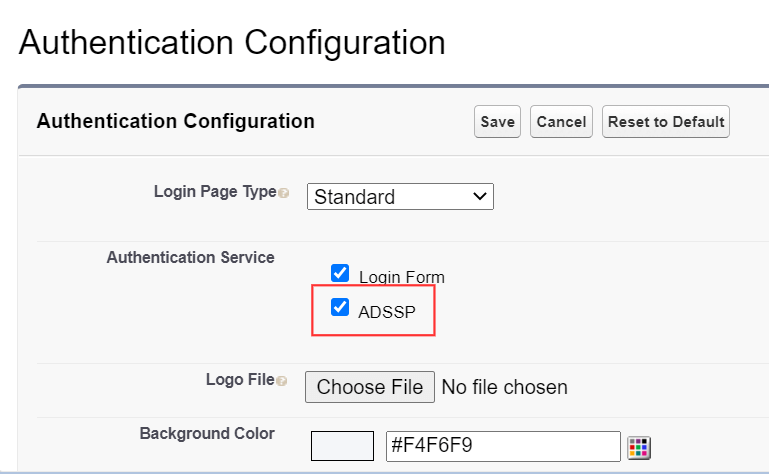The width and height of the screenshot is (769, 474).
Task: Focus the #F4F6F9 hex color field
Action: [503, 446]
